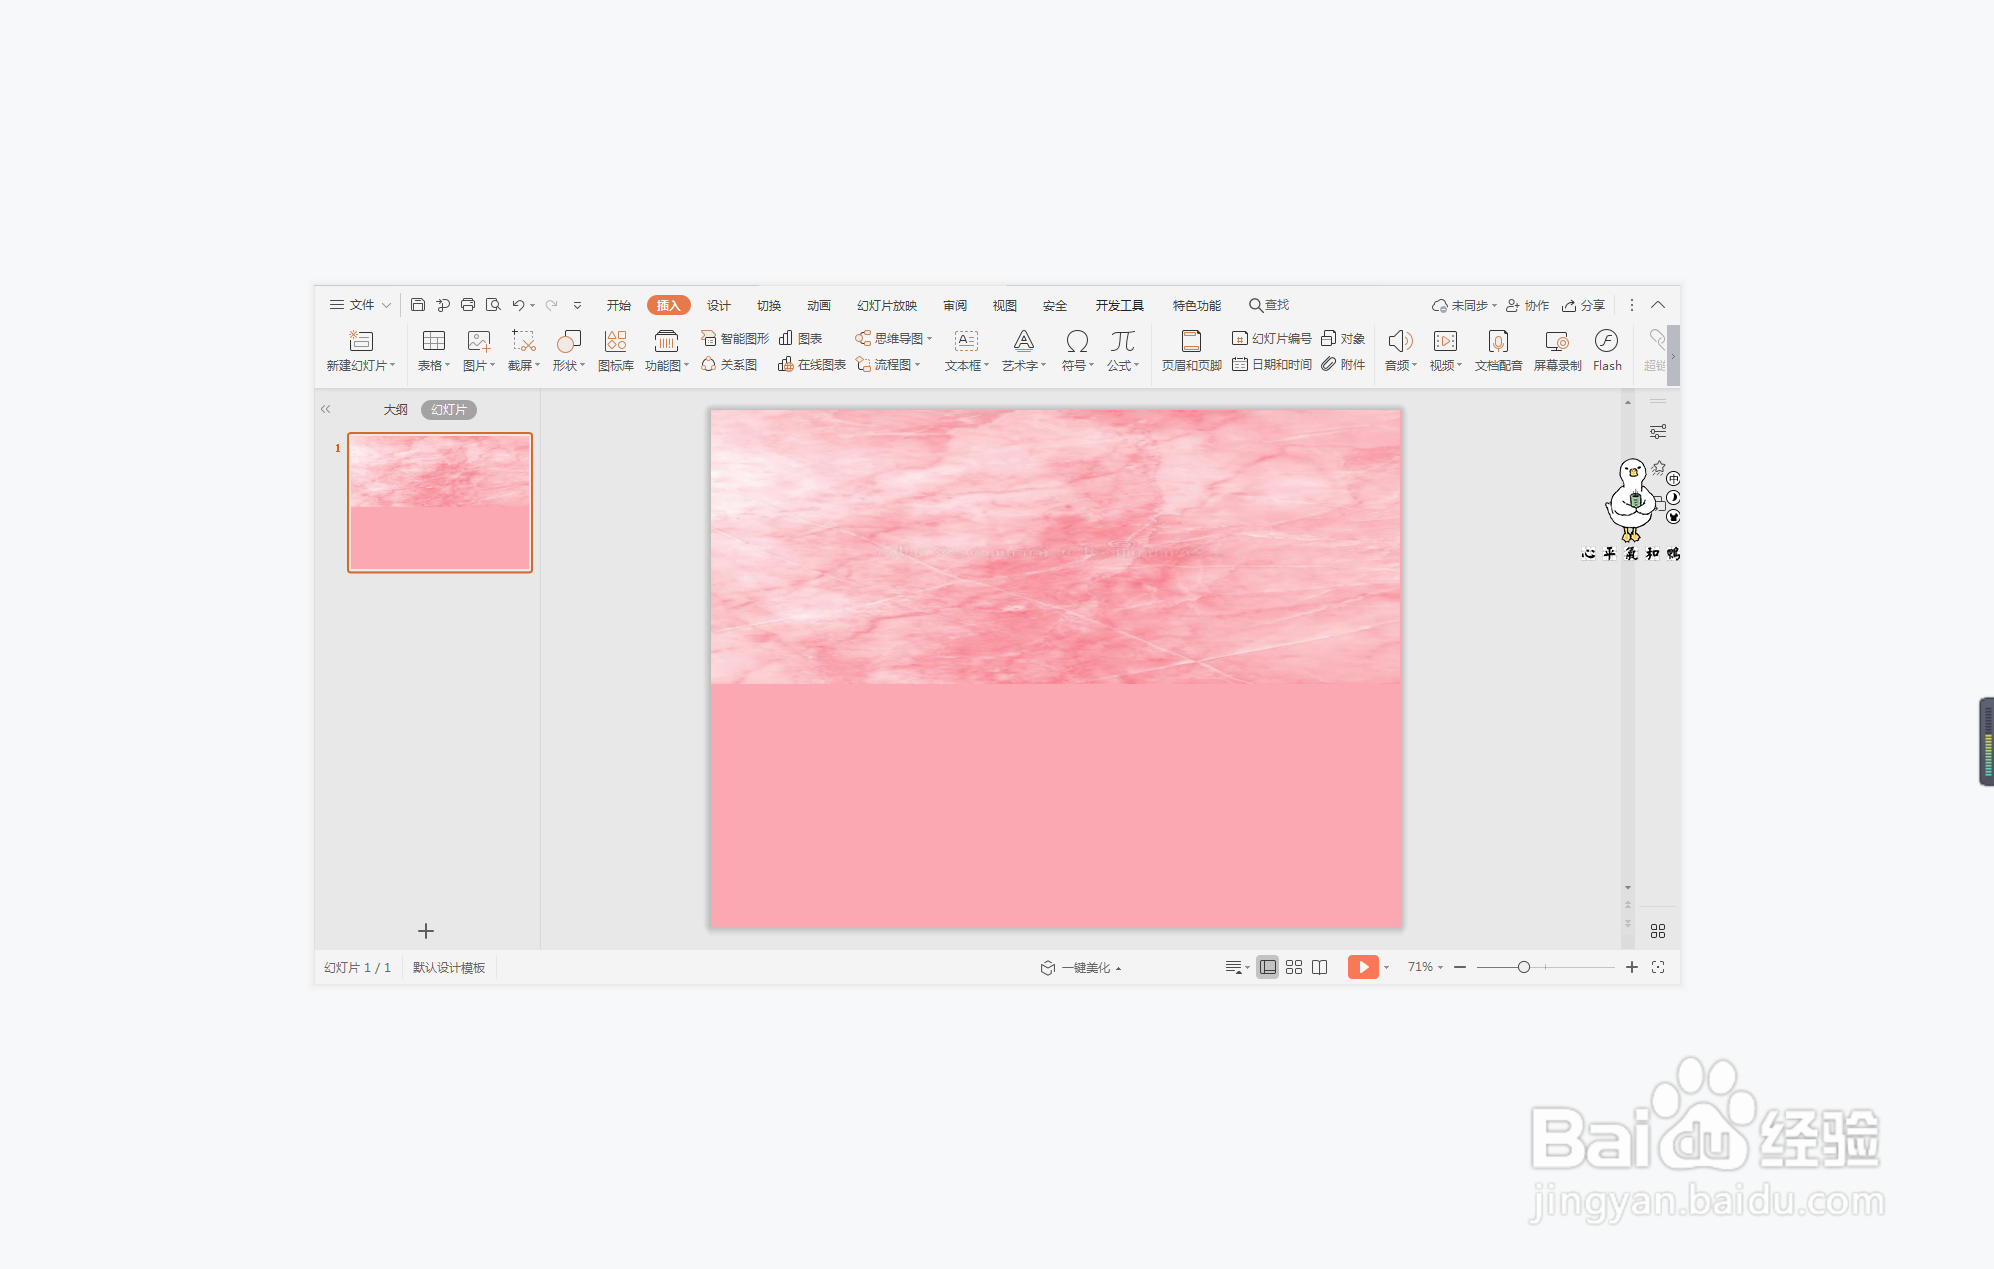This screenshot has height=1269, width=1994.
Task: Click the Text Box (文本框) icon
Action: click(x=966, y=341)
